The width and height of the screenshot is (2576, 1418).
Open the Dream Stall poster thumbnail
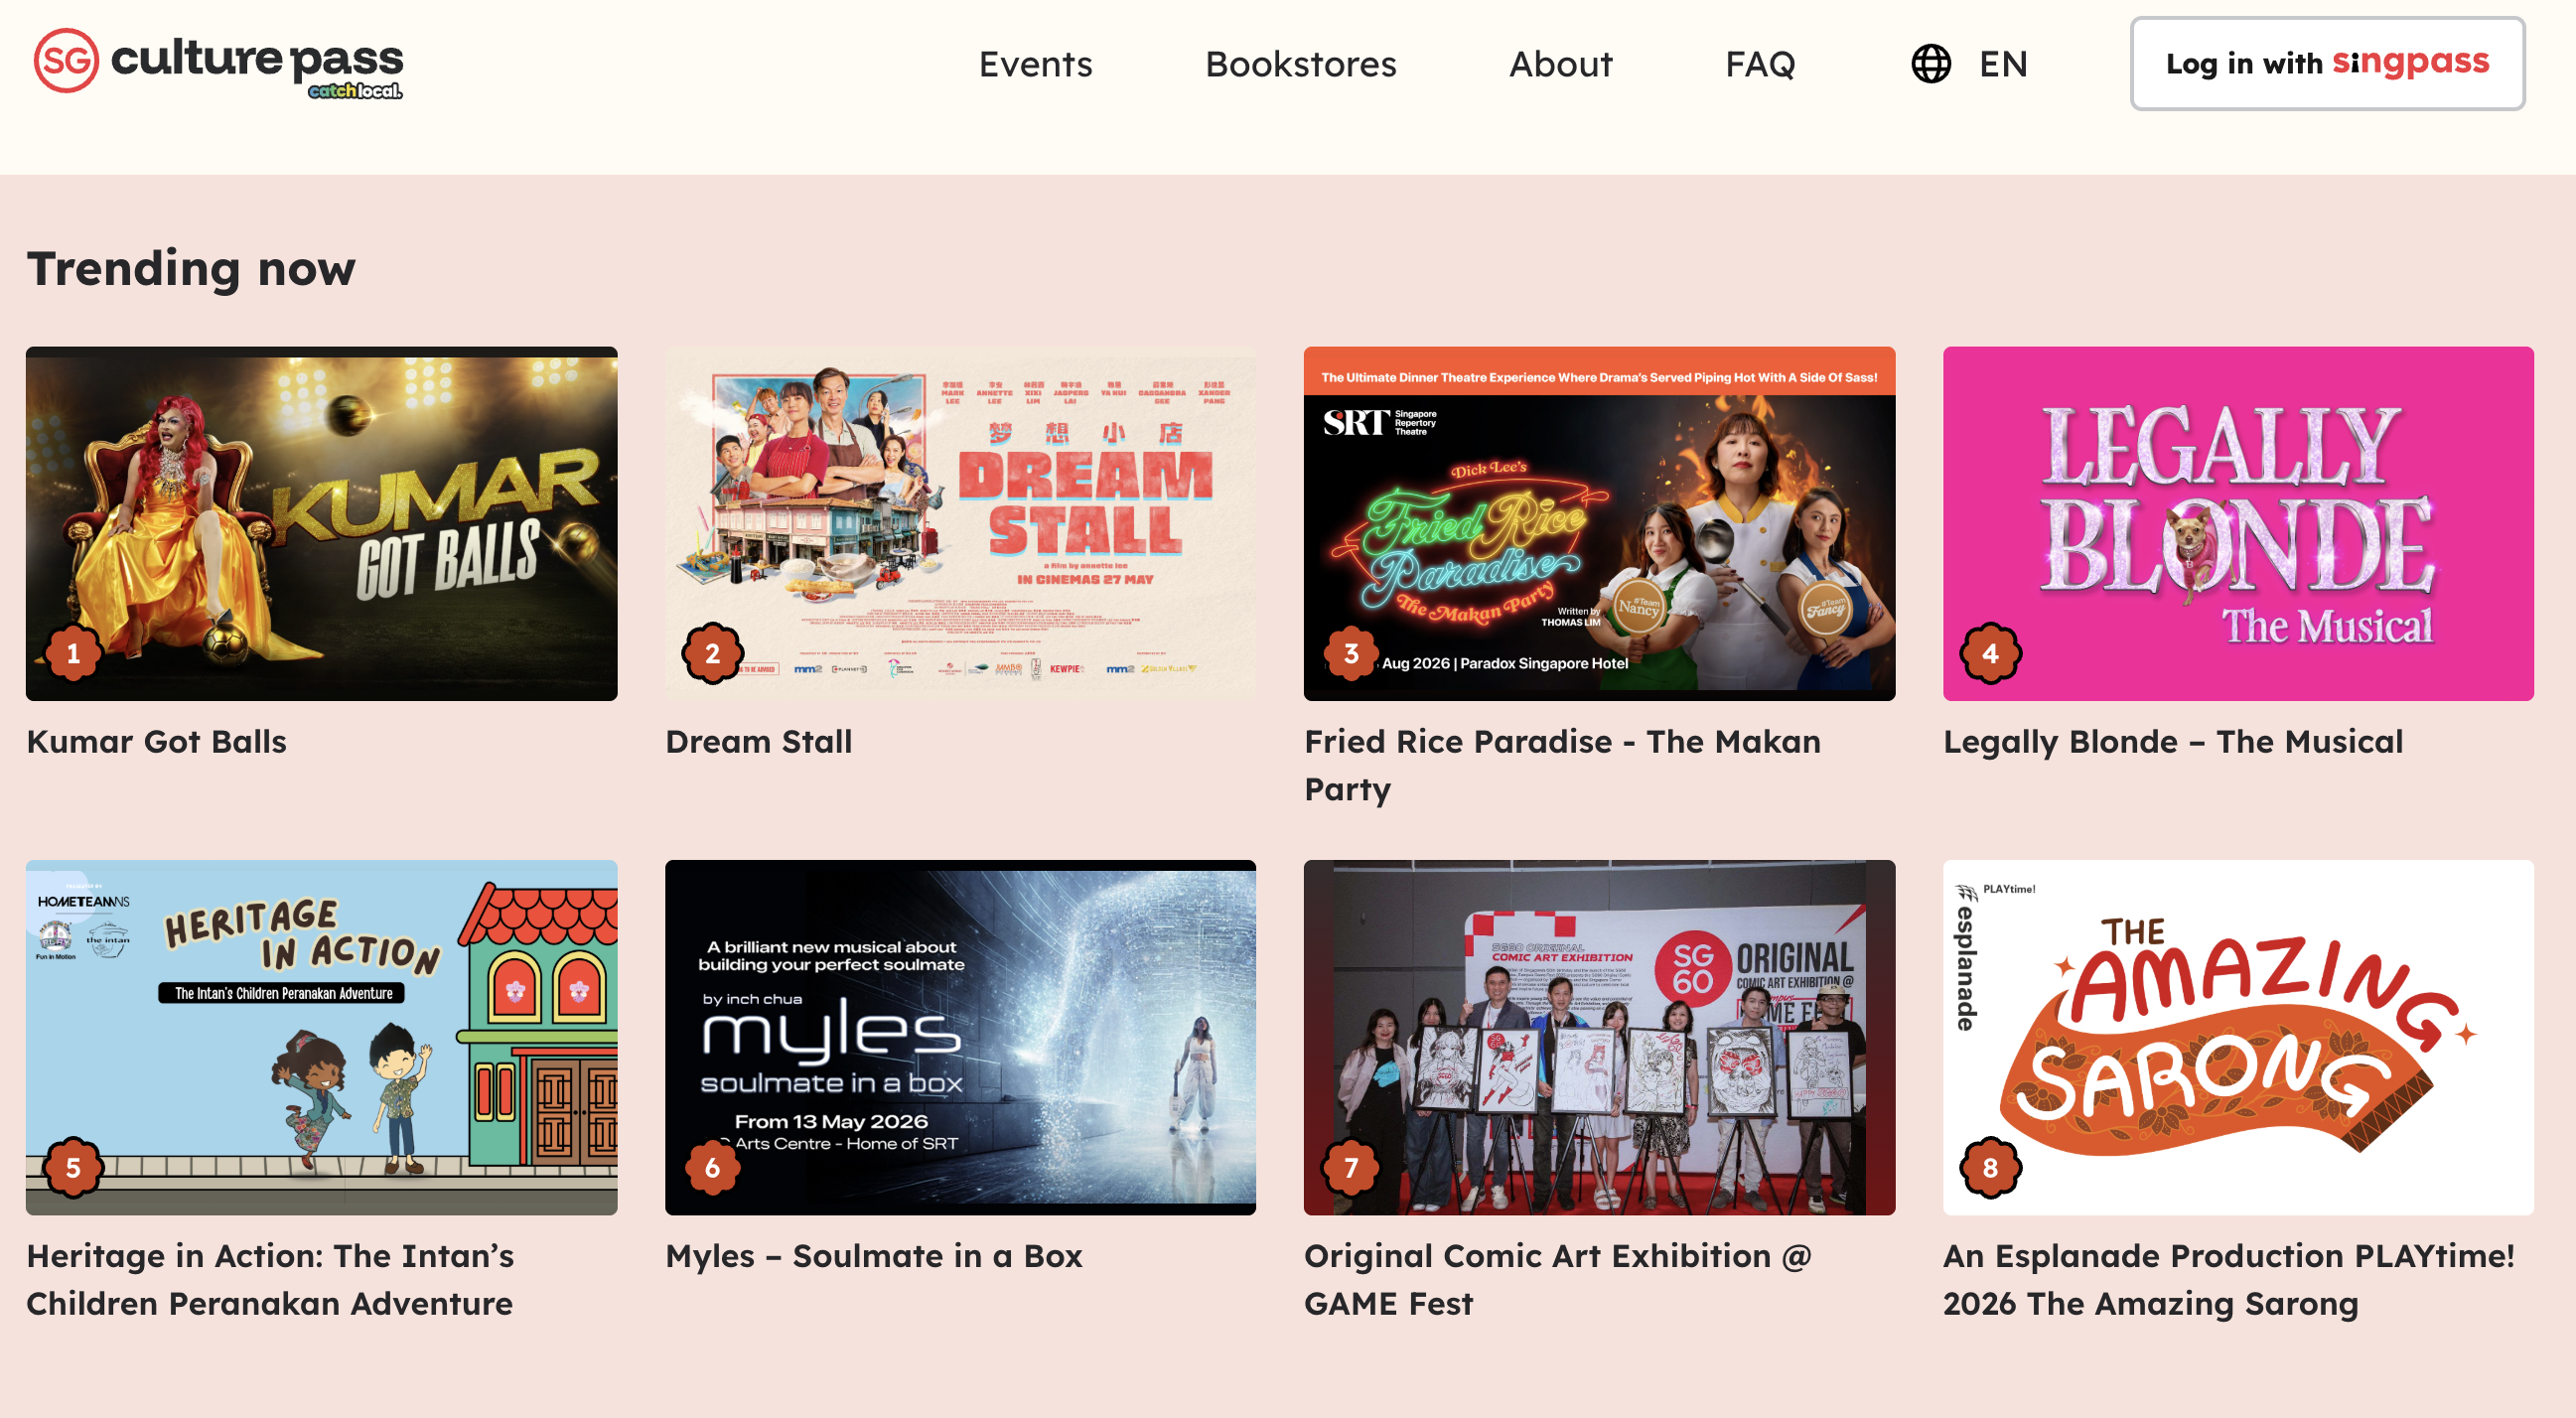click(960, 523)
